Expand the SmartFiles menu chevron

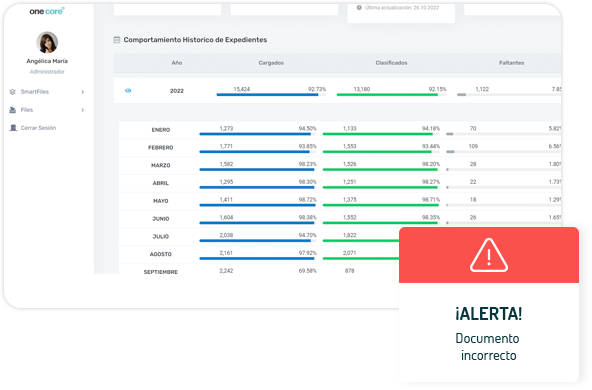click(83, 92)
